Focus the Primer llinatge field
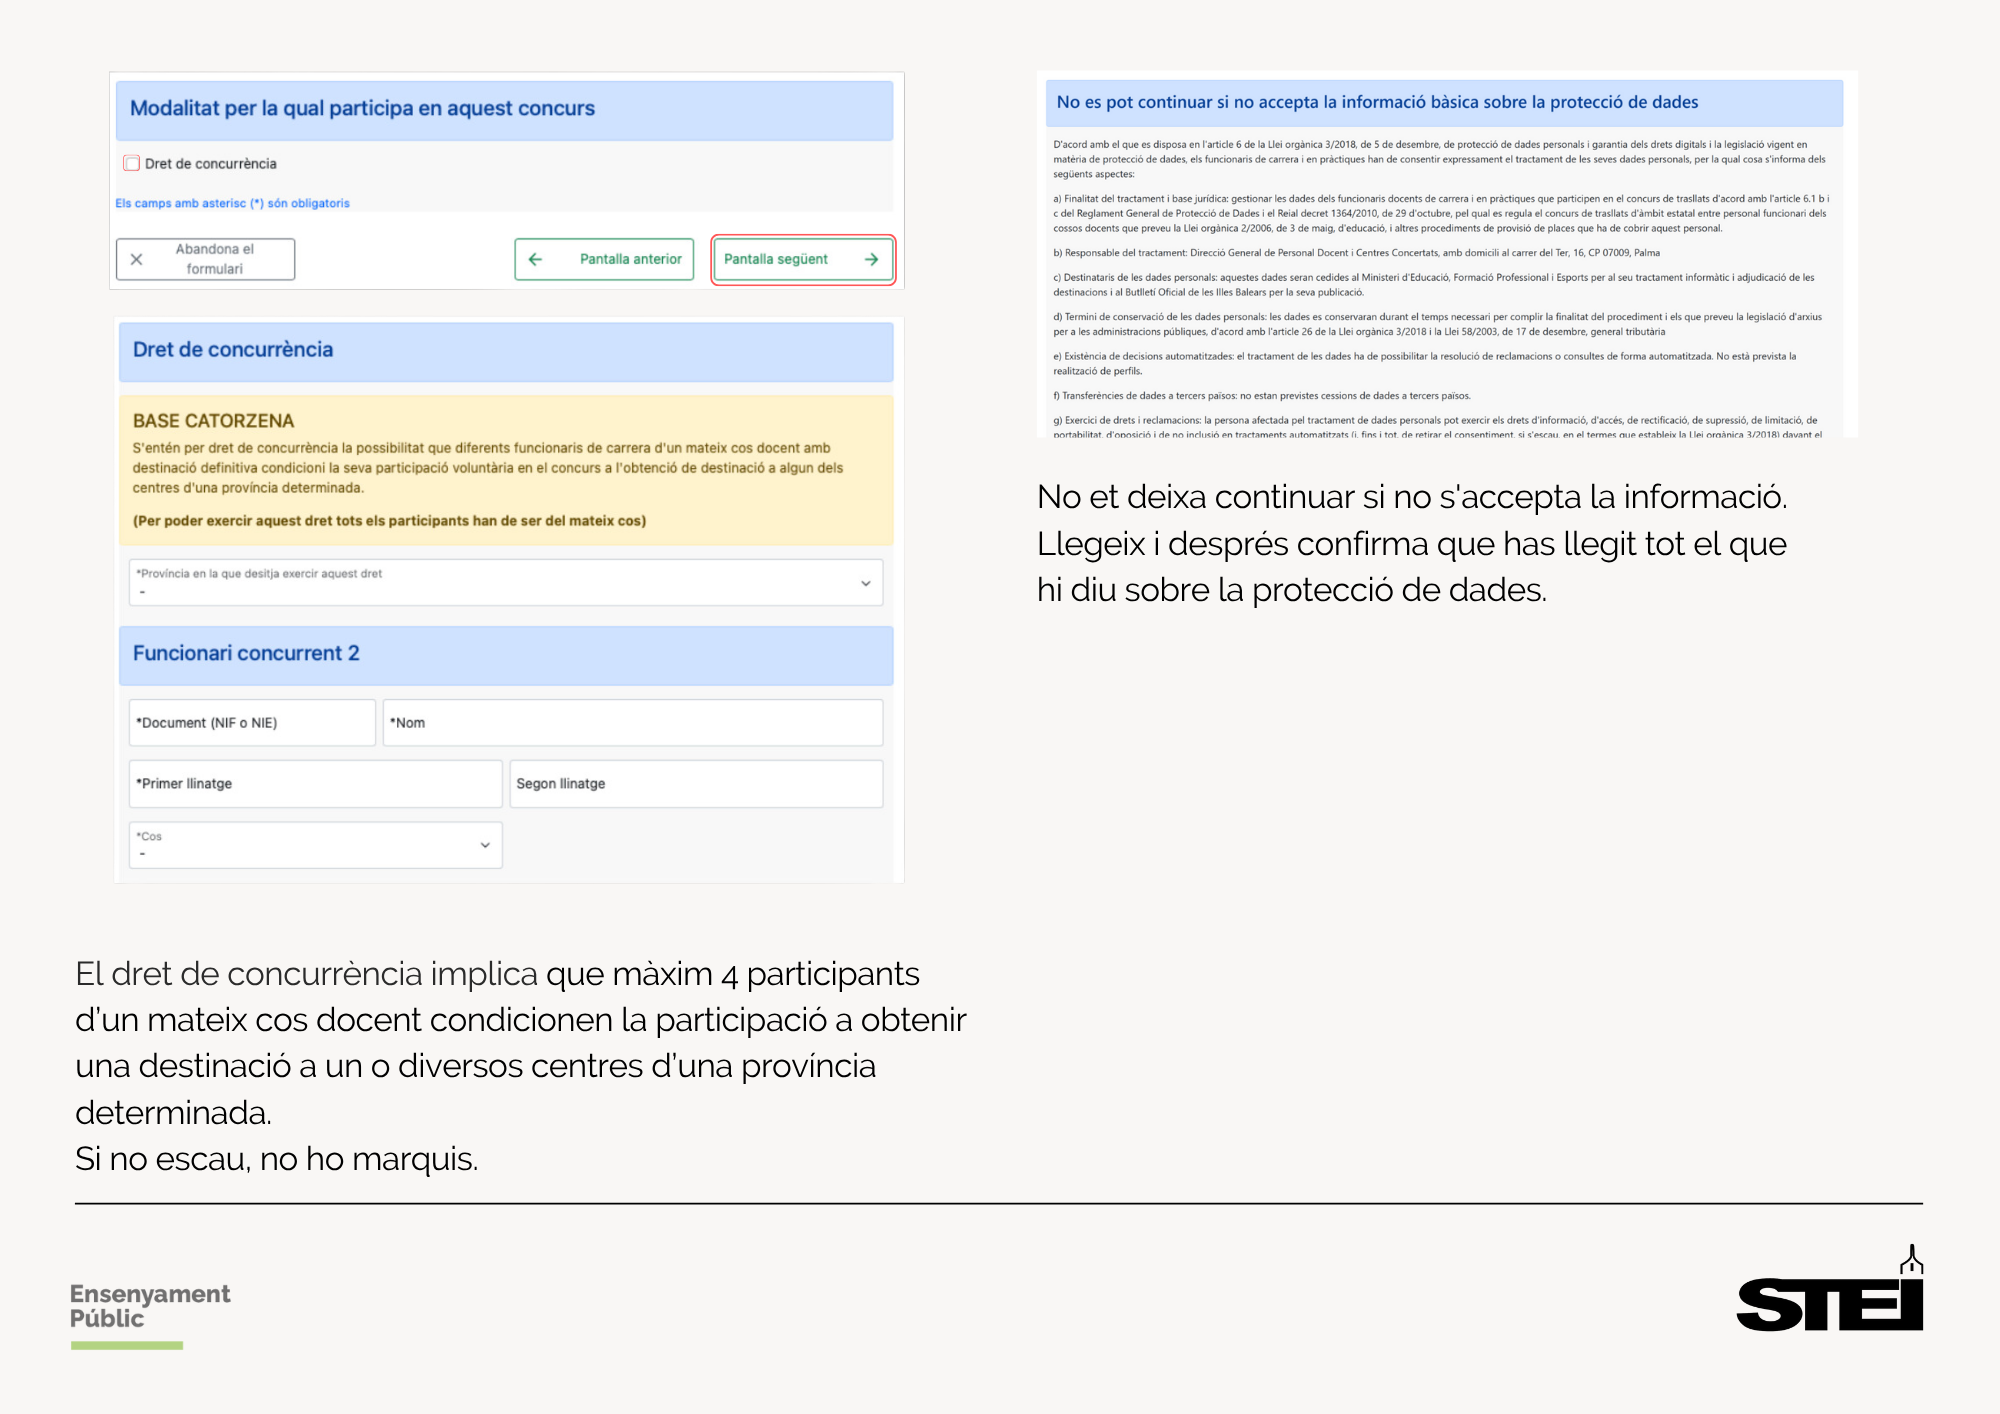The width and height of the screenshot is (2000, 1414). pos(315,784)
